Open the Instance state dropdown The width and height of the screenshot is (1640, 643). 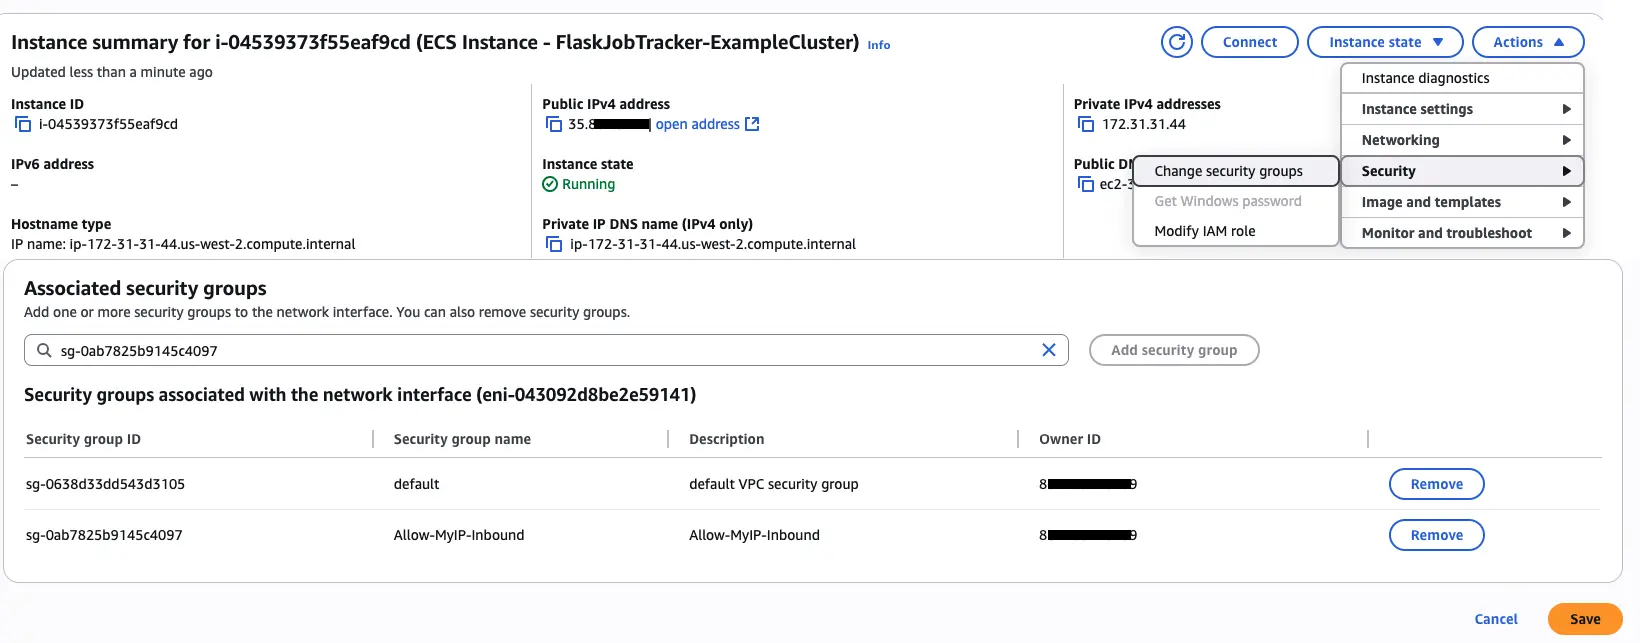coord(1385,42)
